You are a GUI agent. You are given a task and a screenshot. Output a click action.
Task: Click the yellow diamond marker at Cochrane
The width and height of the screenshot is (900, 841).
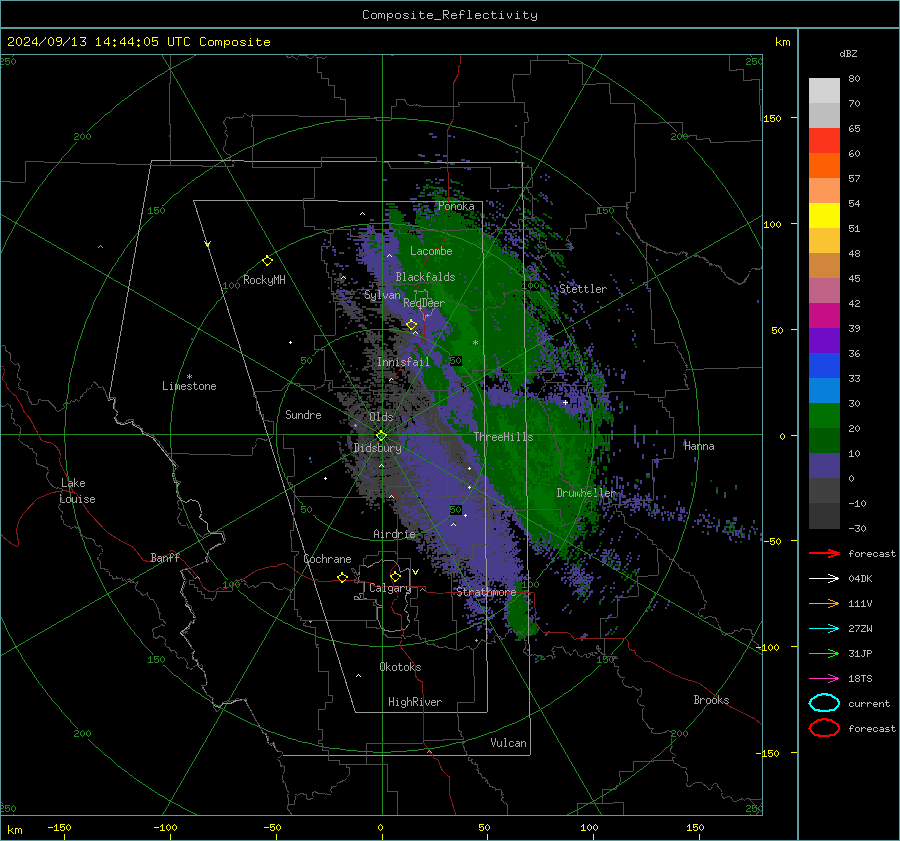pos(342,577)
